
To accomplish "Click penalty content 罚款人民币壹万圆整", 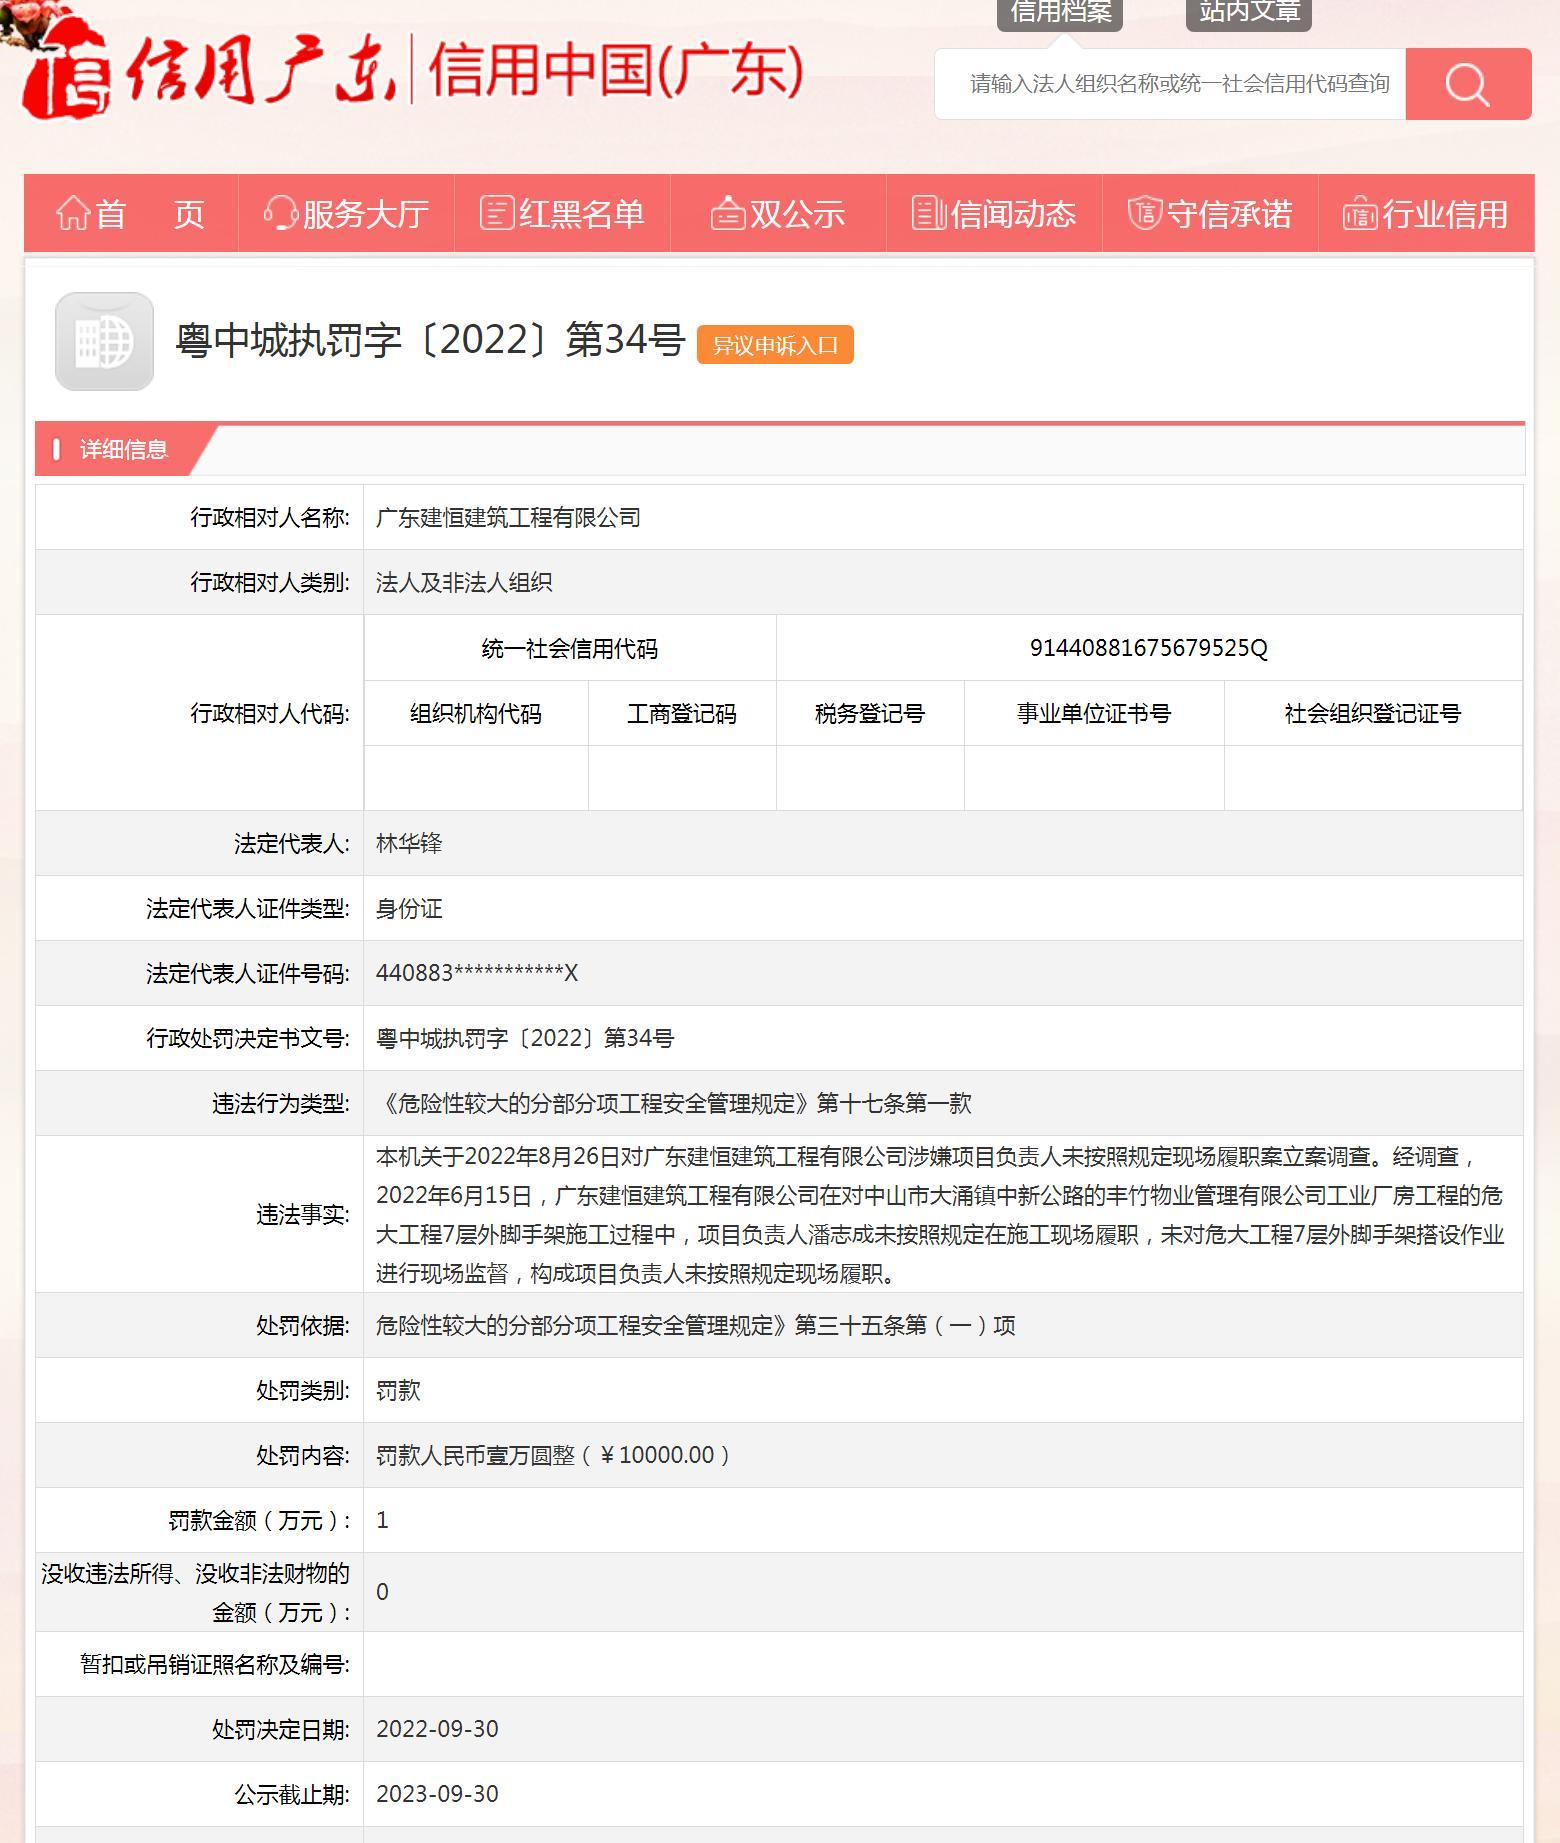I will 553,1456.
